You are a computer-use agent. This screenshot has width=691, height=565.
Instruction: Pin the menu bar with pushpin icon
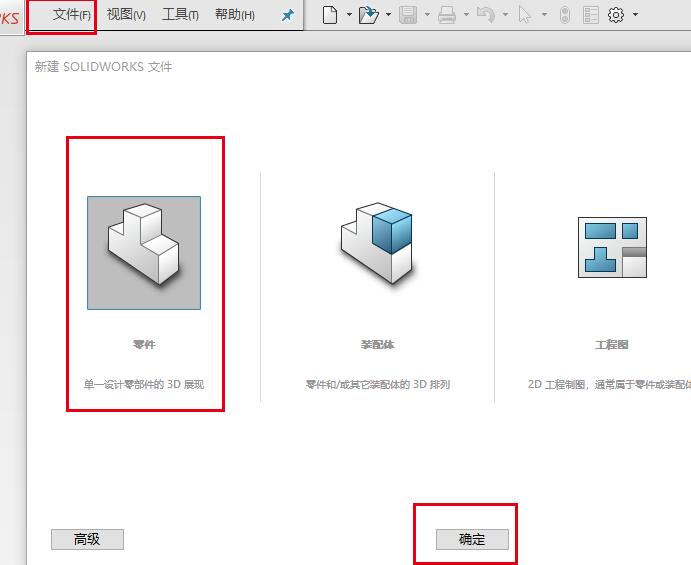click(287, 15)
